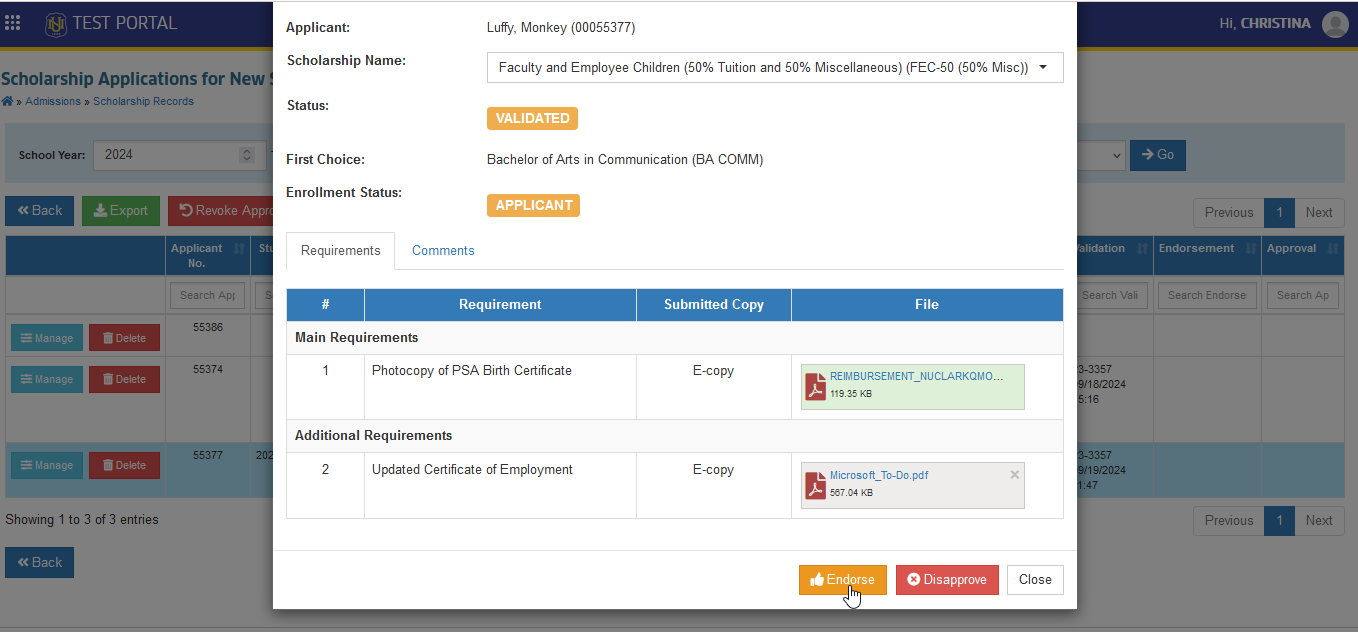Open the dropdown next to Go button
The image size is (1358, 632).
1102,155
